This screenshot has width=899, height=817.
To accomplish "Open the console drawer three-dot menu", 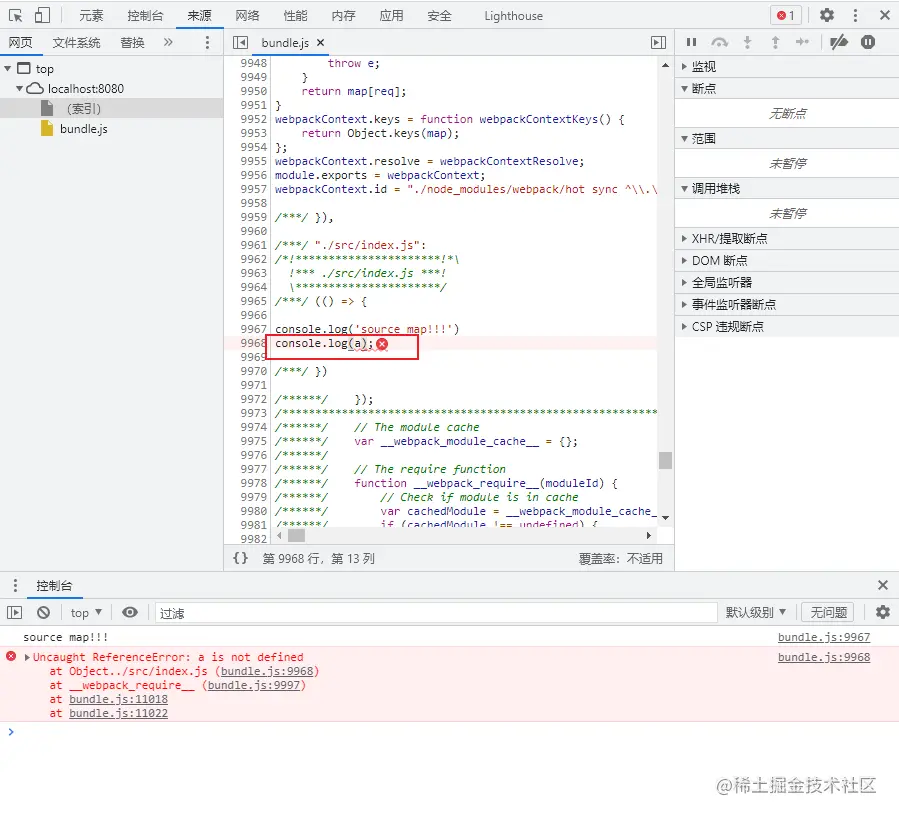I will tap(15, 585).
